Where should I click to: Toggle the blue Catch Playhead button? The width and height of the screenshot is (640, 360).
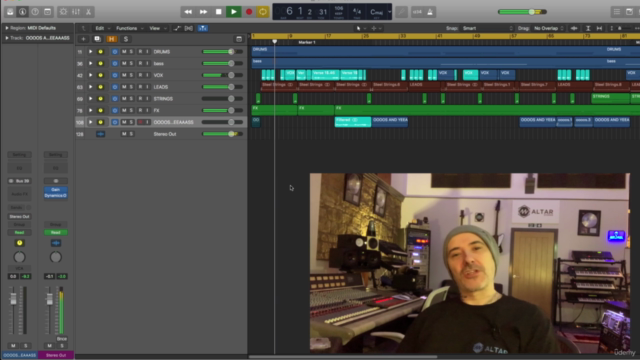tap(202, 28)
